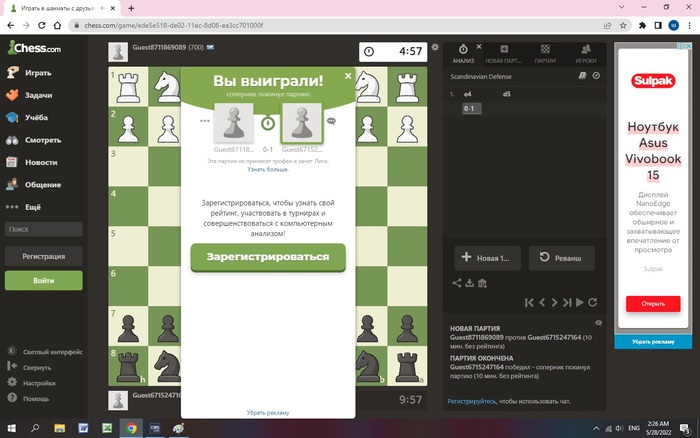Click the Войти login button
This screenshot has height=438, width=700.
click(43, 280)
